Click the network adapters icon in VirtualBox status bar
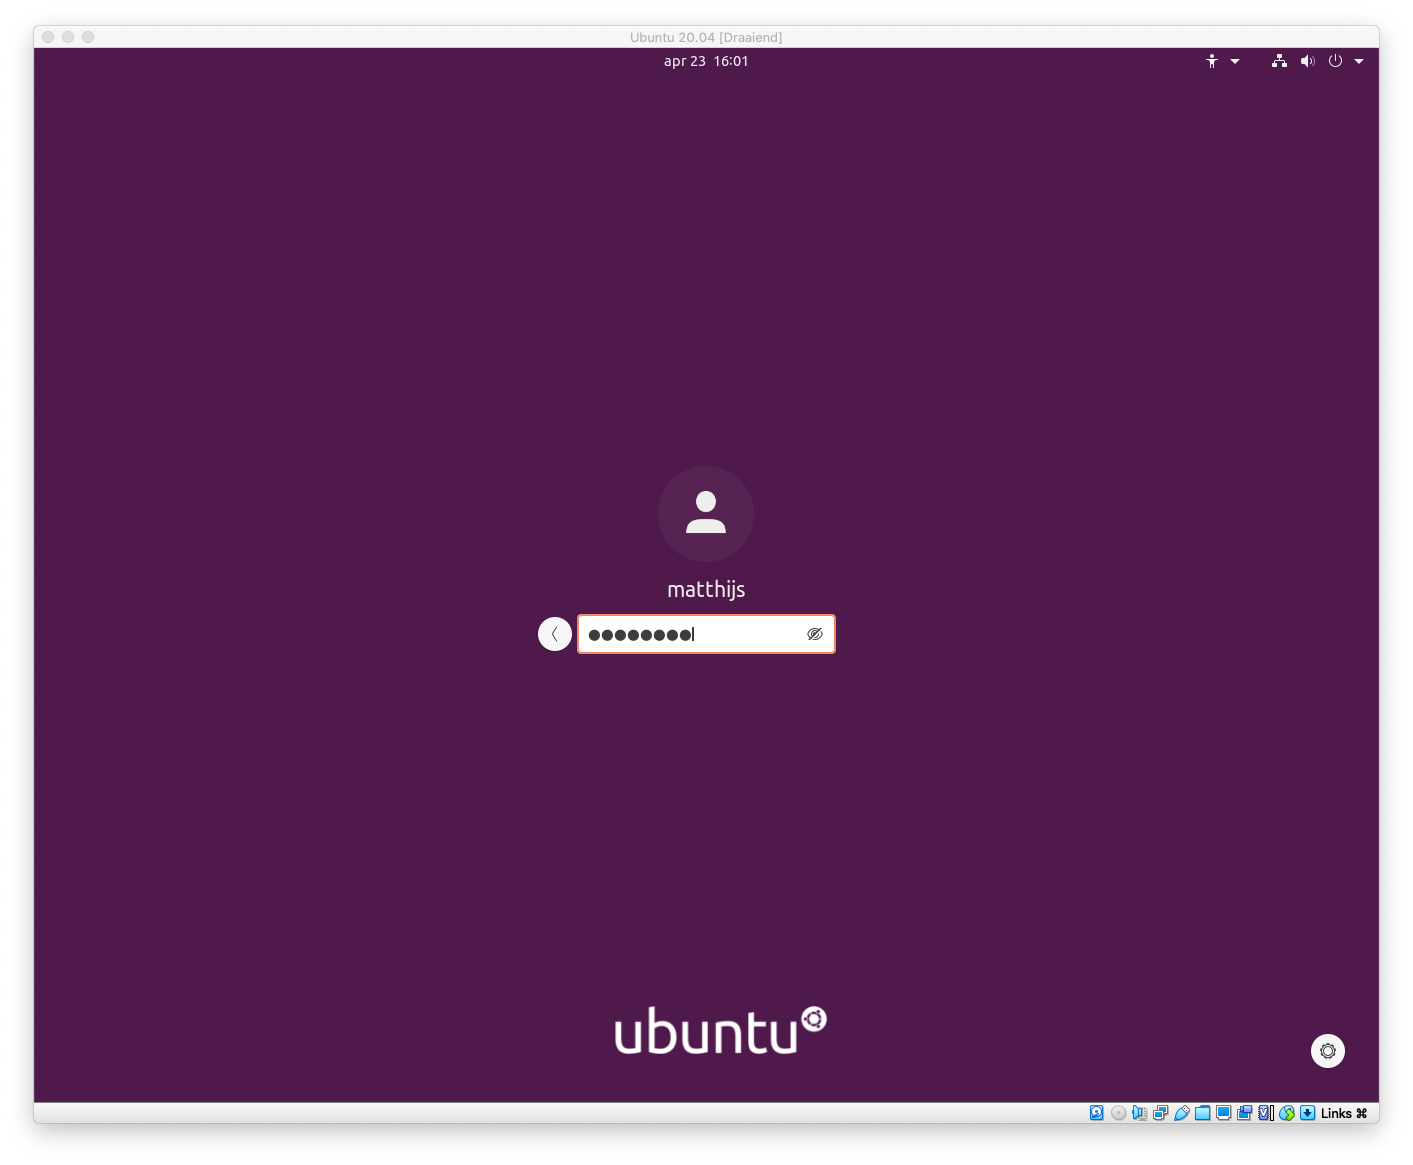1413x1165 pixels. tap(1160, 1113)
